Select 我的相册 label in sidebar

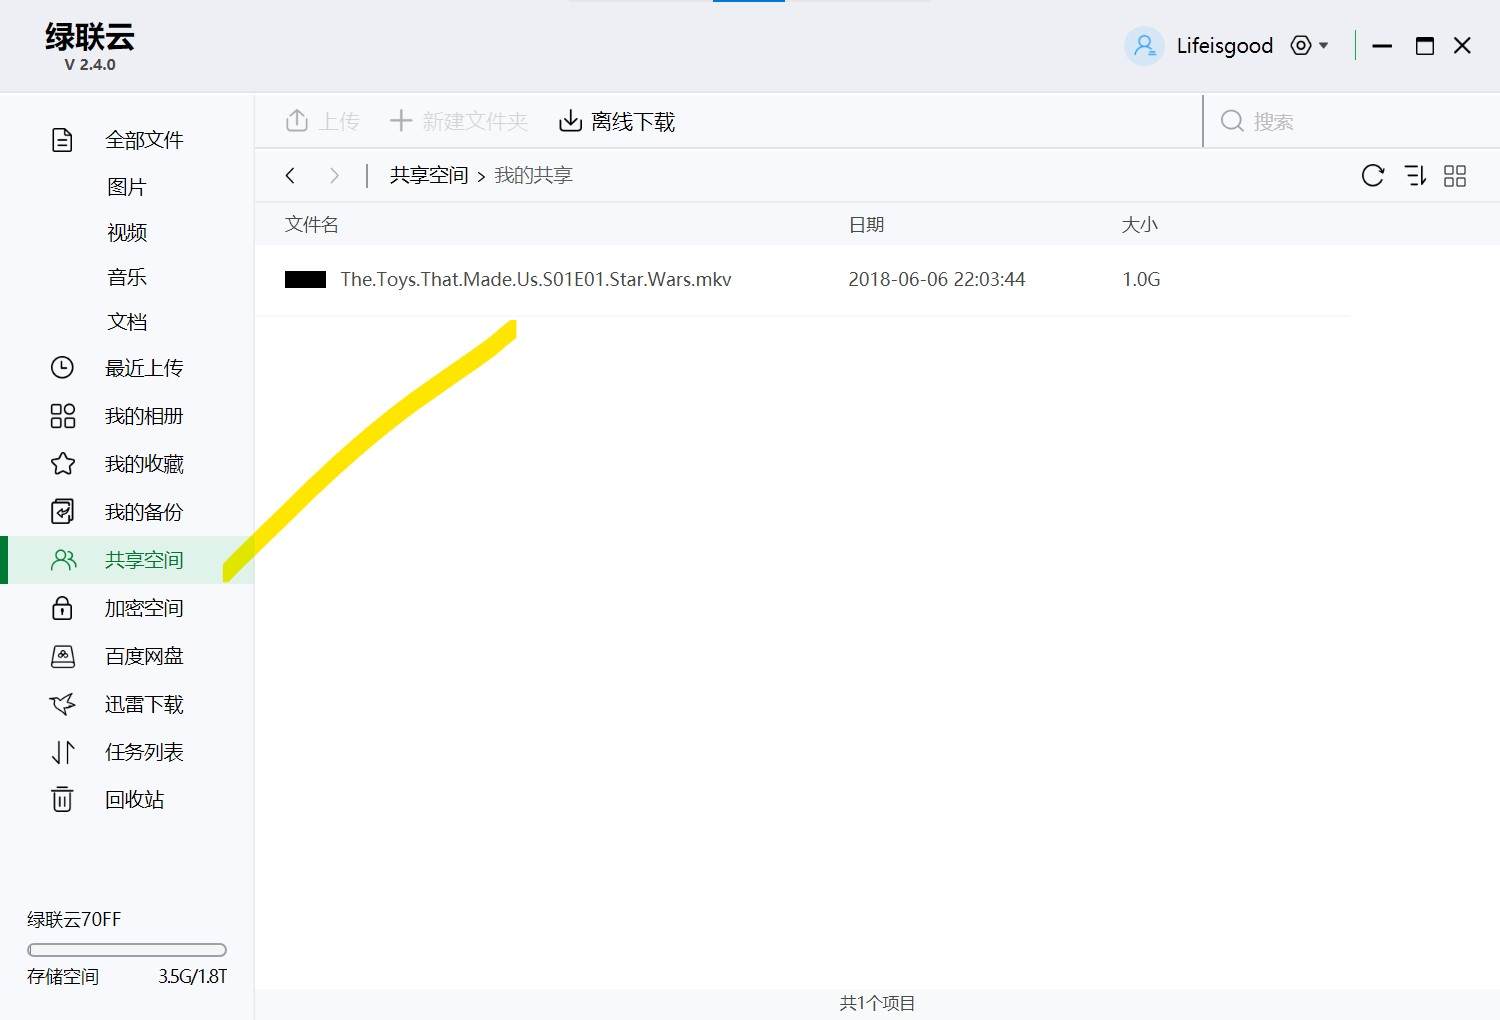[144, 416]
